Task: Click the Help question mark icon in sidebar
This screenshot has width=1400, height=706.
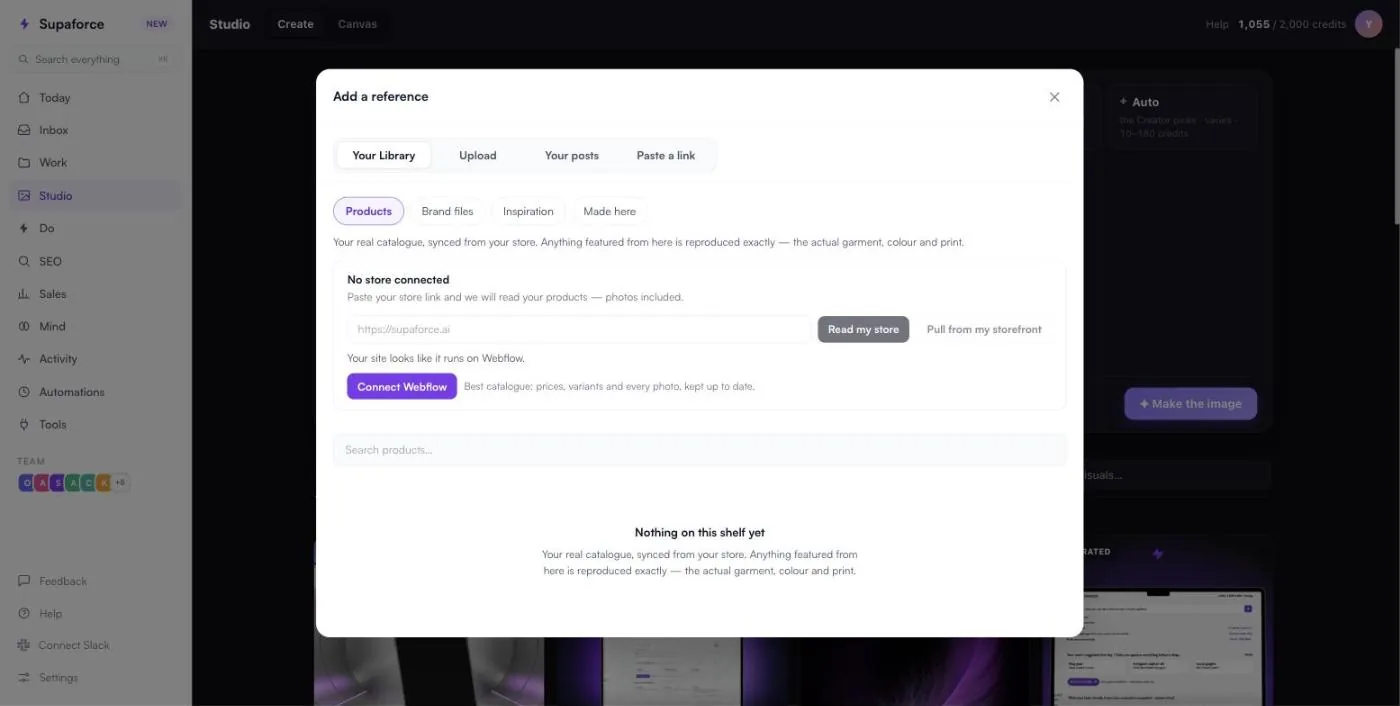Action: 24,613
